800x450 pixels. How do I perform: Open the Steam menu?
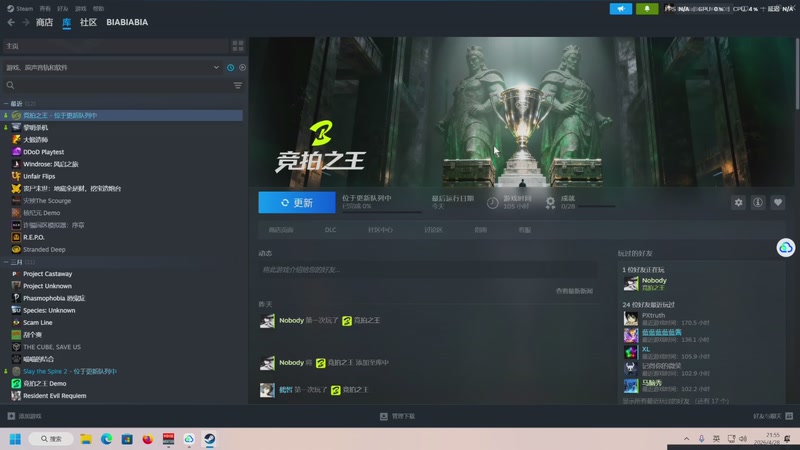(x=20, y=9)
